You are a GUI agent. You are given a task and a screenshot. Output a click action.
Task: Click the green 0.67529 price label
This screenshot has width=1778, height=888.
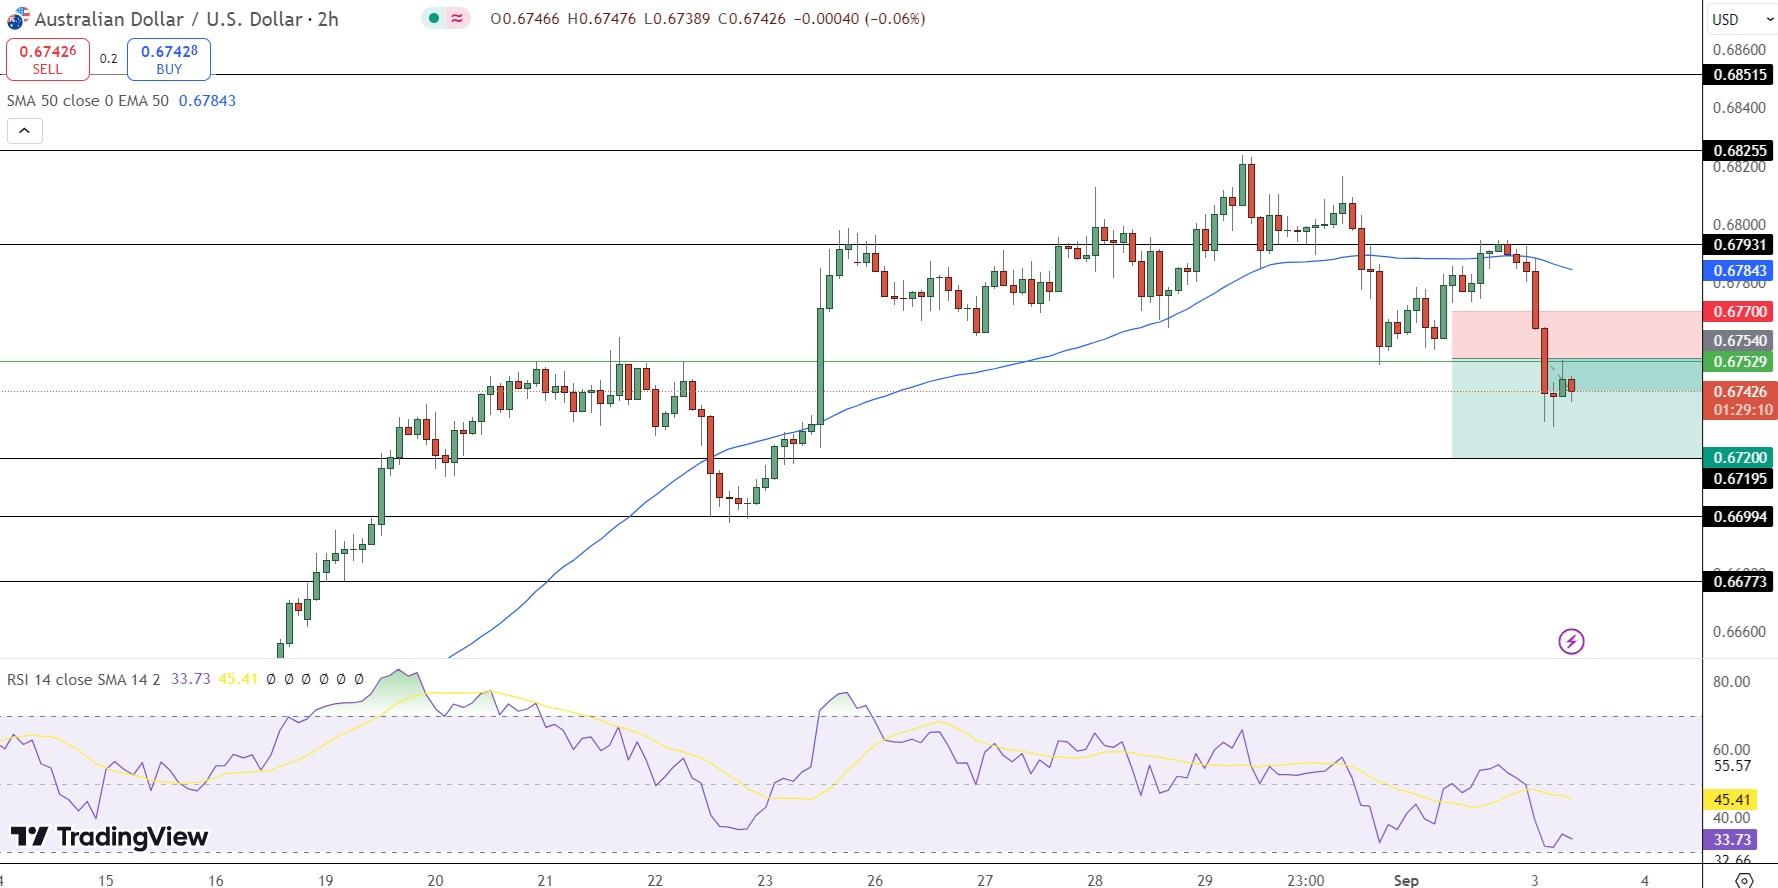pyautogui.click(x=1739, y=361)
